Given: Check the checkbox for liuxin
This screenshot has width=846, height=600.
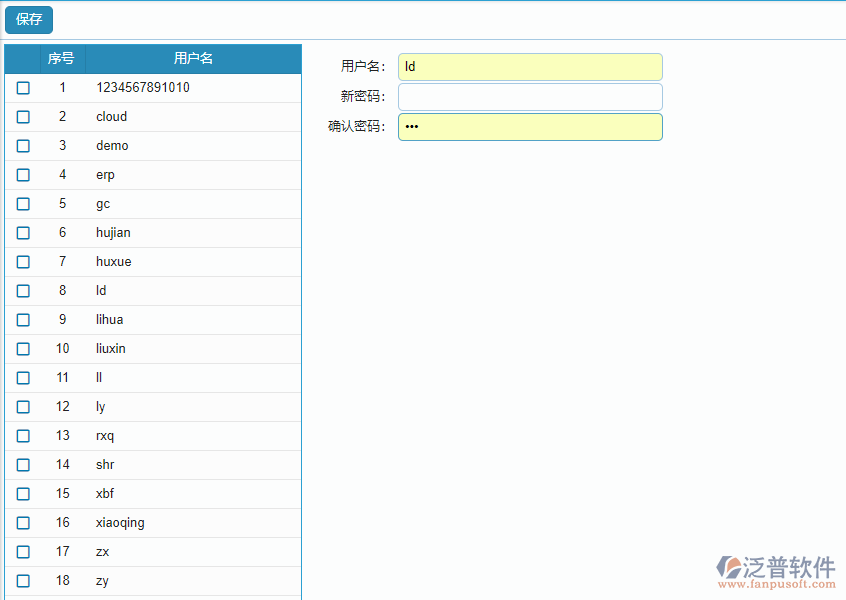Looking at the screenshot, I should [23, 348].
